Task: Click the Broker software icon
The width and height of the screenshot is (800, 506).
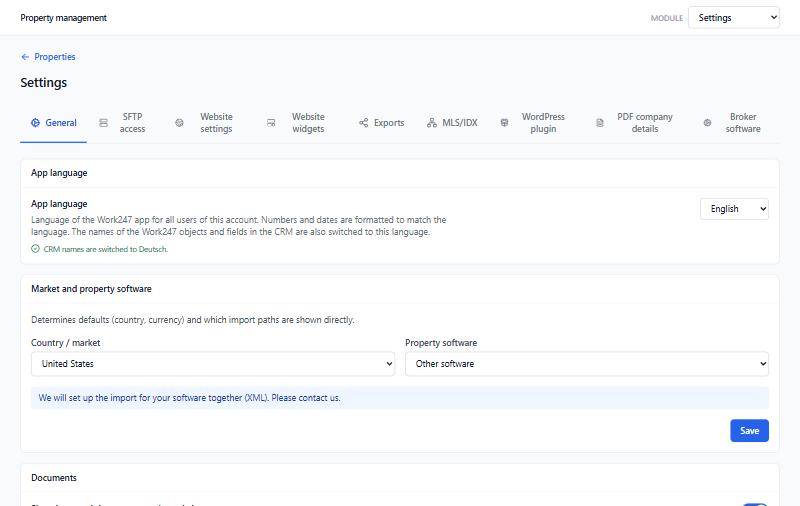Action: click(x=707, y=123)
